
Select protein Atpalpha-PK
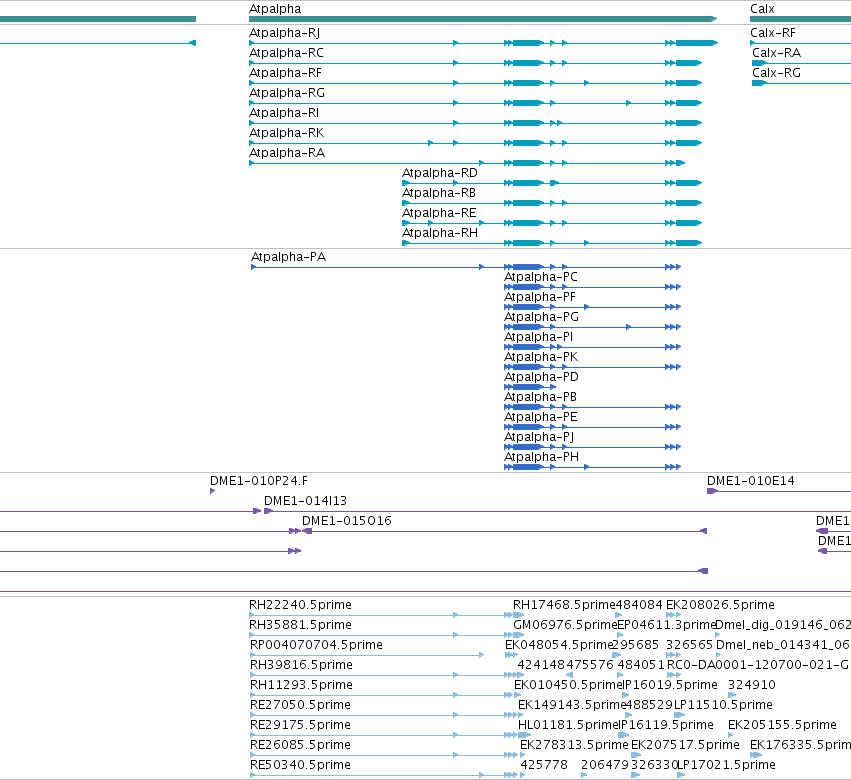click(x=541, y=357)
